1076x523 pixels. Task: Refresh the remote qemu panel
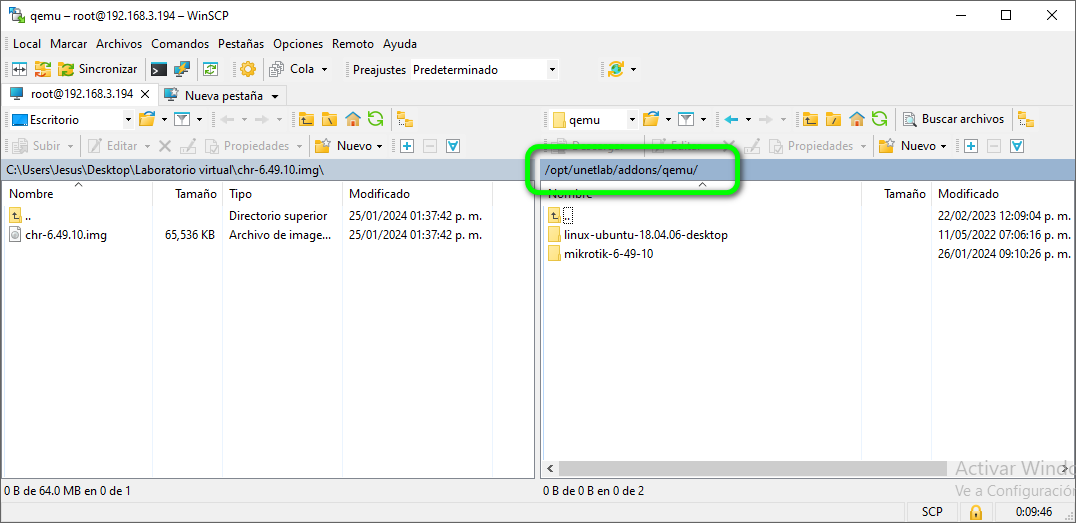tap(879, 119)
